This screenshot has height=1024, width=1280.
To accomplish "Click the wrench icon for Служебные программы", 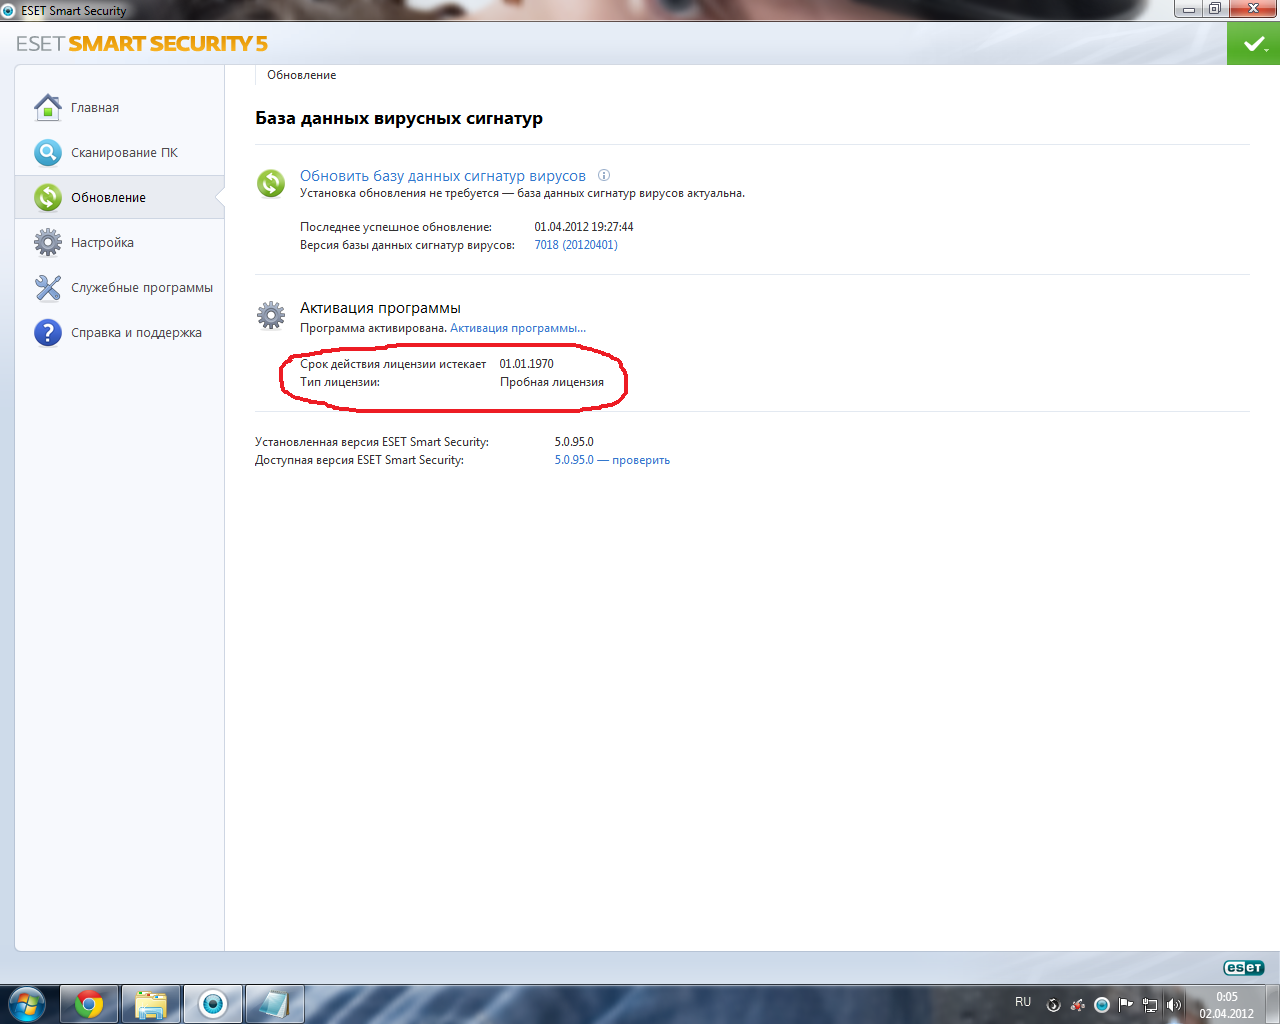I will click(x=47, y=287).
